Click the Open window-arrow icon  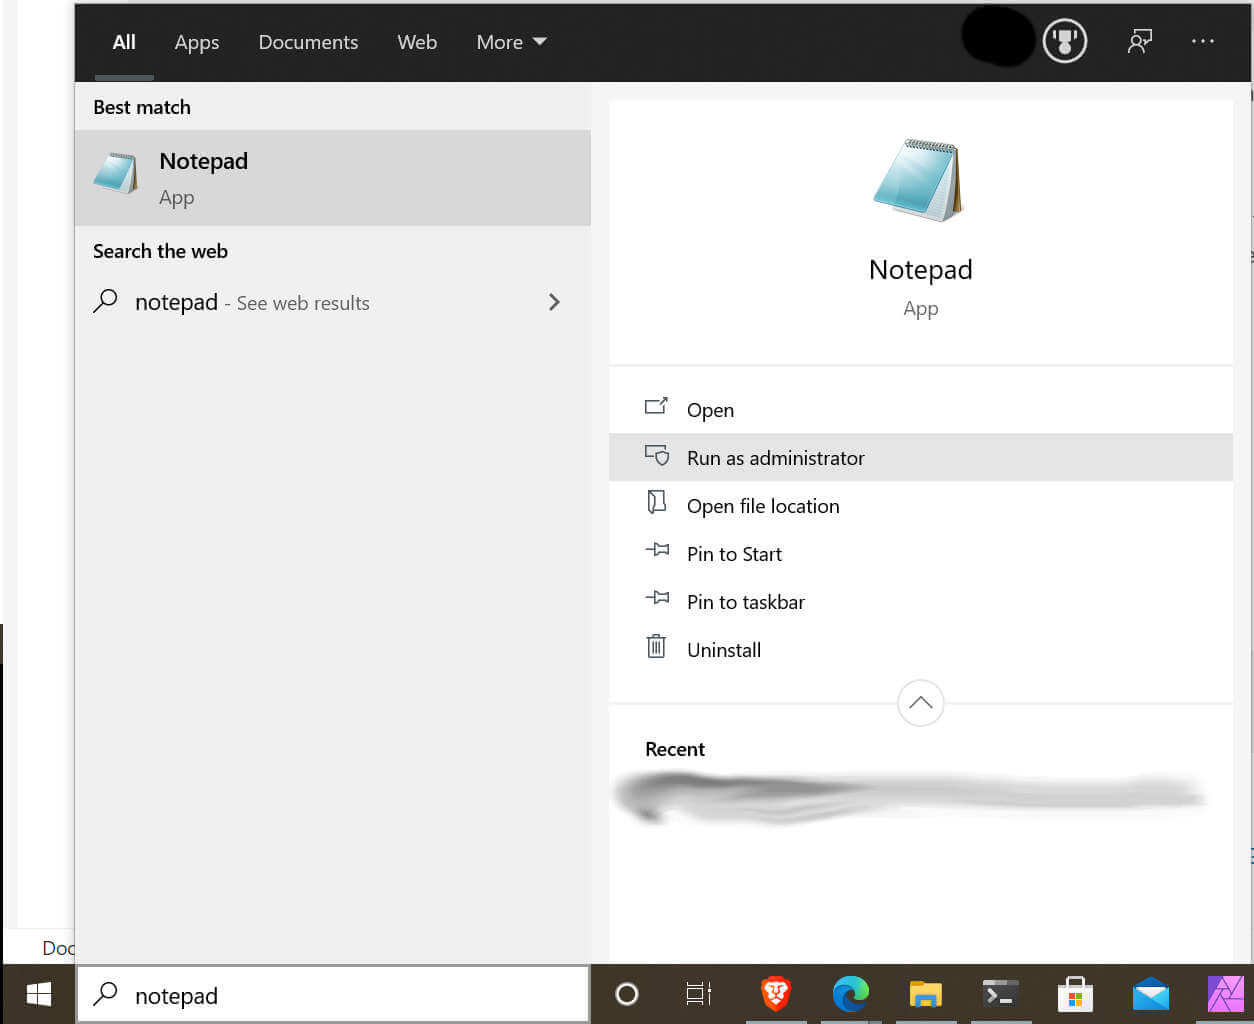(657, 406)
